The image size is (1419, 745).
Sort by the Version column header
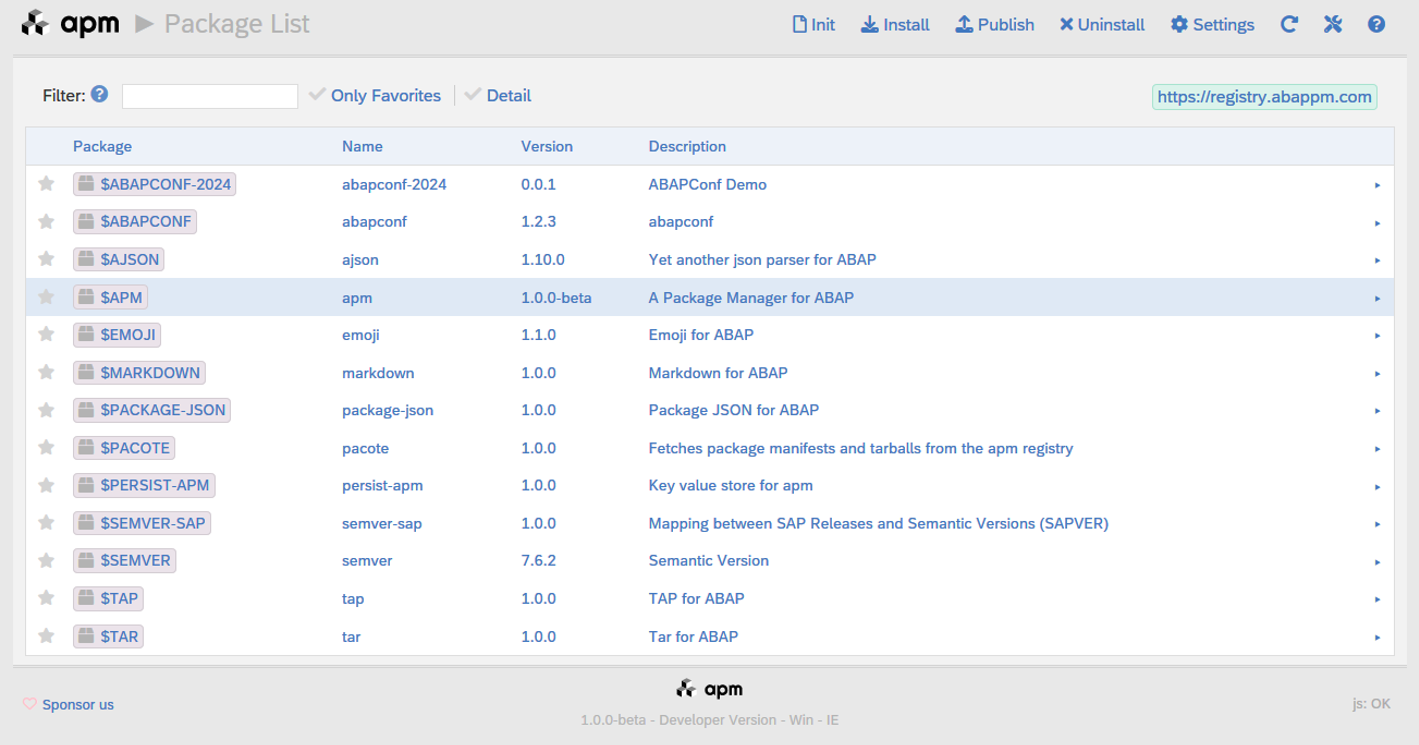547,146
